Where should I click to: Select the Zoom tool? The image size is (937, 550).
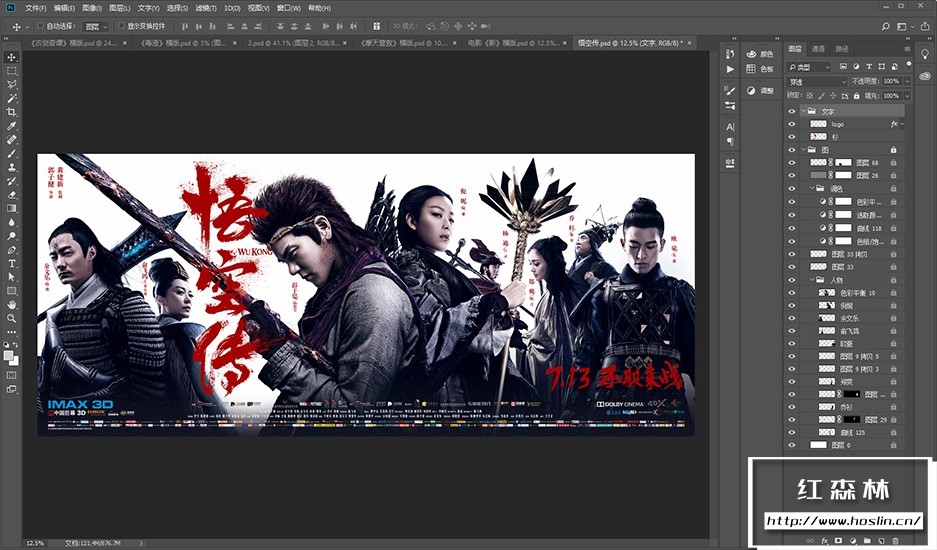tap(11, 319)
